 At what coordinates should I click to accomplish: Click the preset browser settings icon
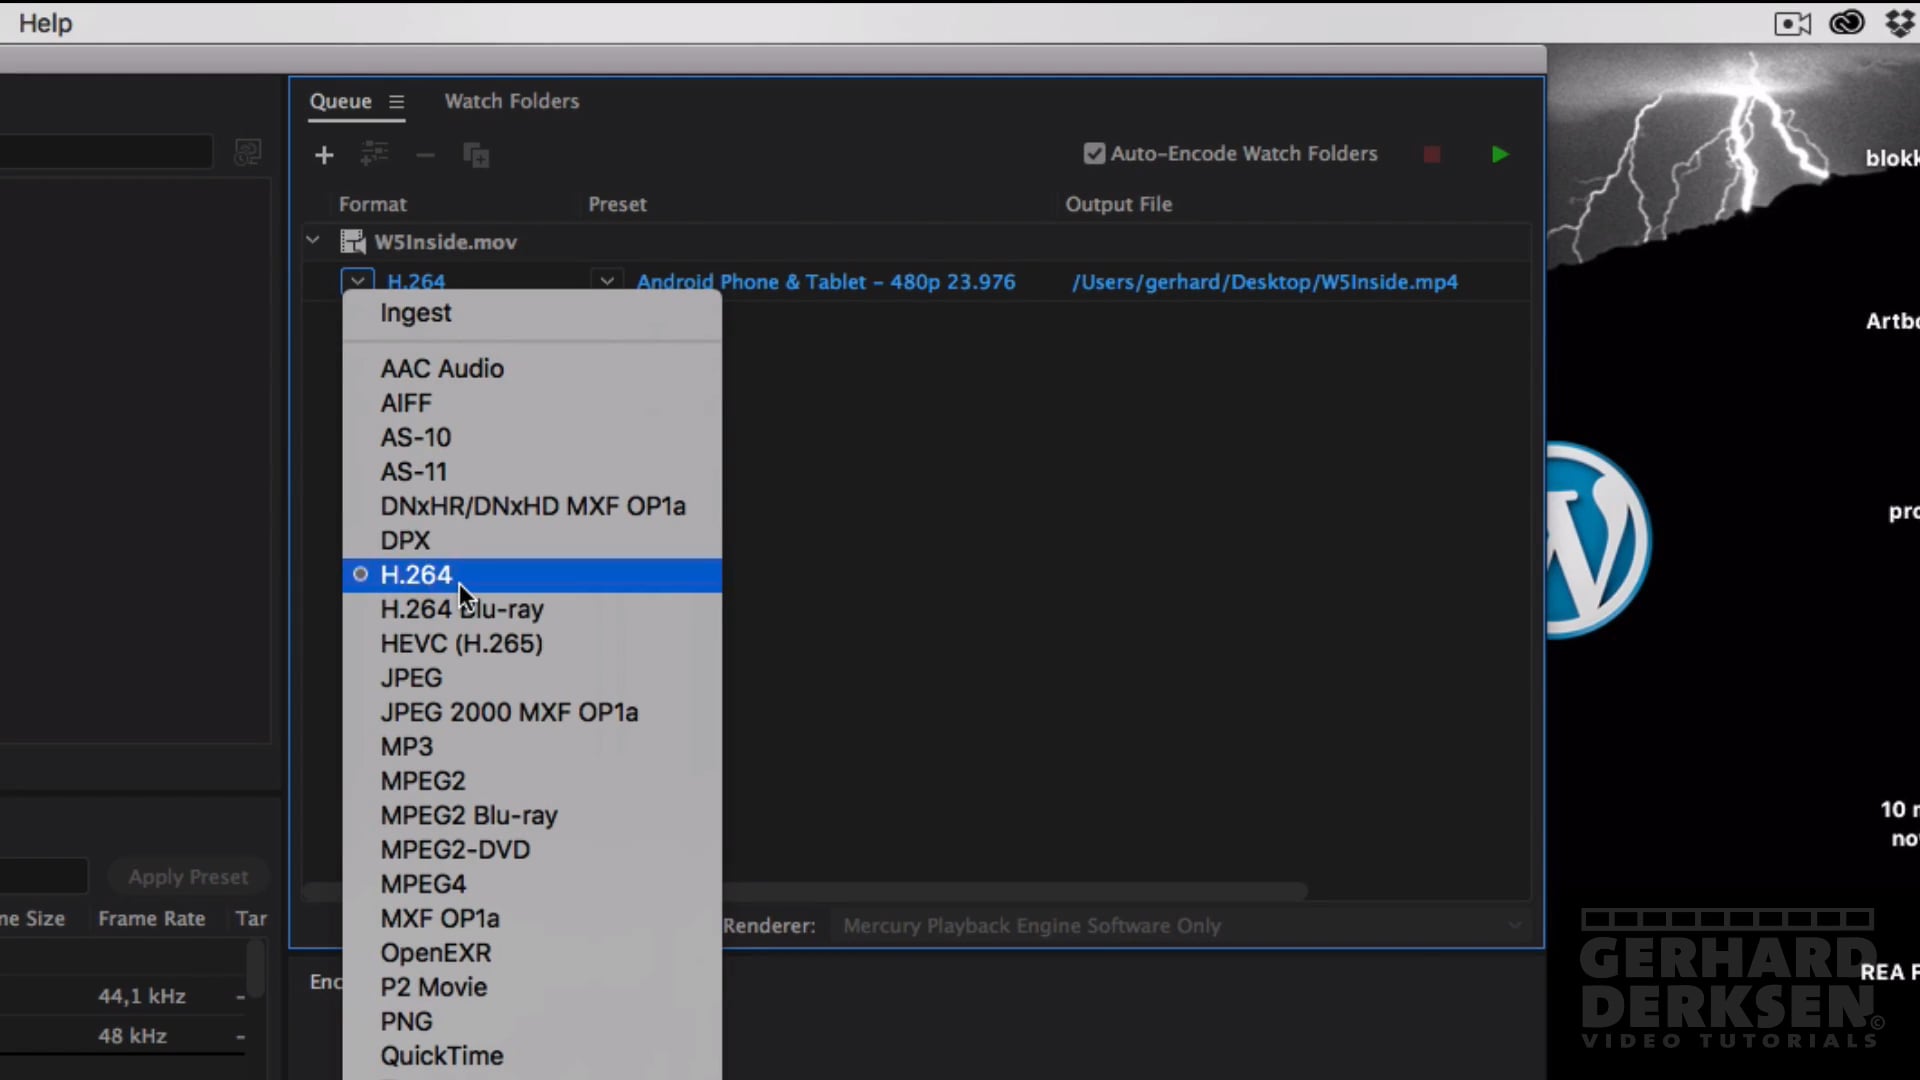click(247, 152)
